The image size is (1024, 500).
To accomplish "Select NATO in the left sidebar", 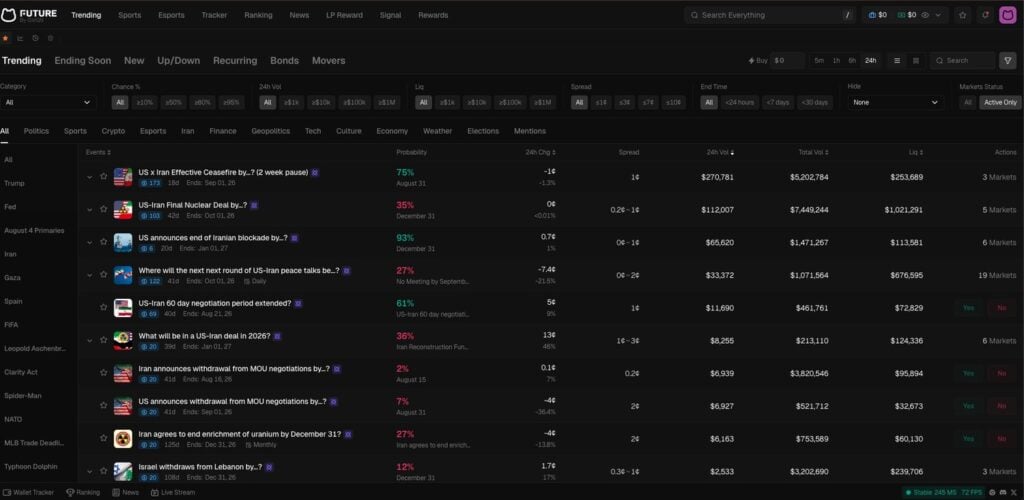I will pyautogui.click(x=13, y=419).
